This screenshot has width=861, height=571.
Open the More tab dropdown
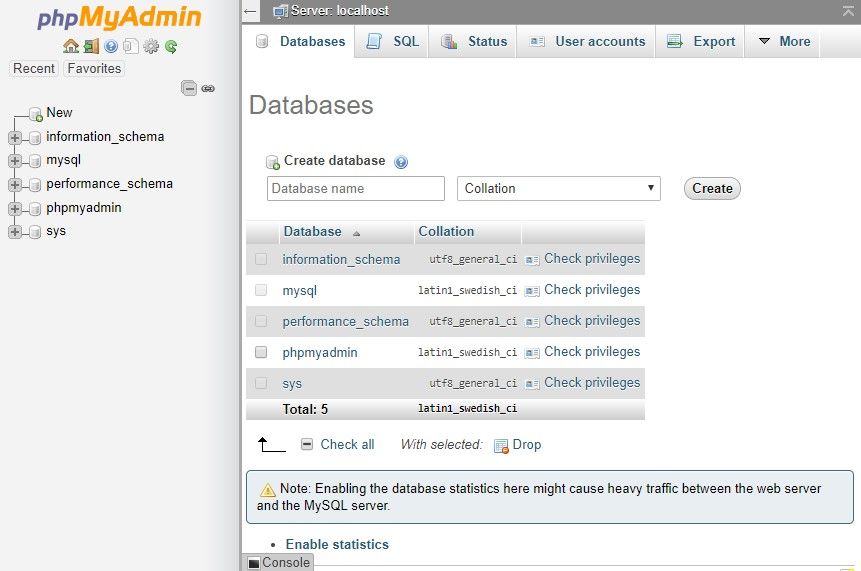784,41
